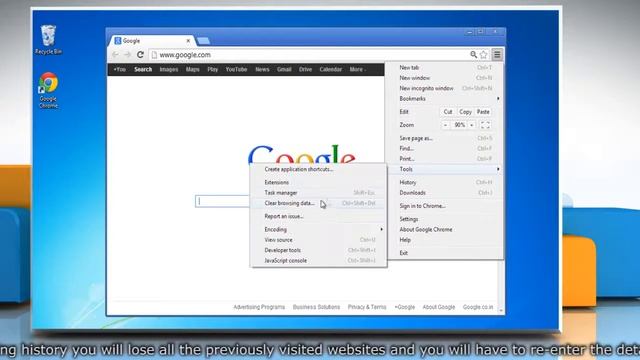Image resolution: width=640 pixels, height=360 pixels.
Task: Click the browser back arrow
Action: click(x=115, y=55)
